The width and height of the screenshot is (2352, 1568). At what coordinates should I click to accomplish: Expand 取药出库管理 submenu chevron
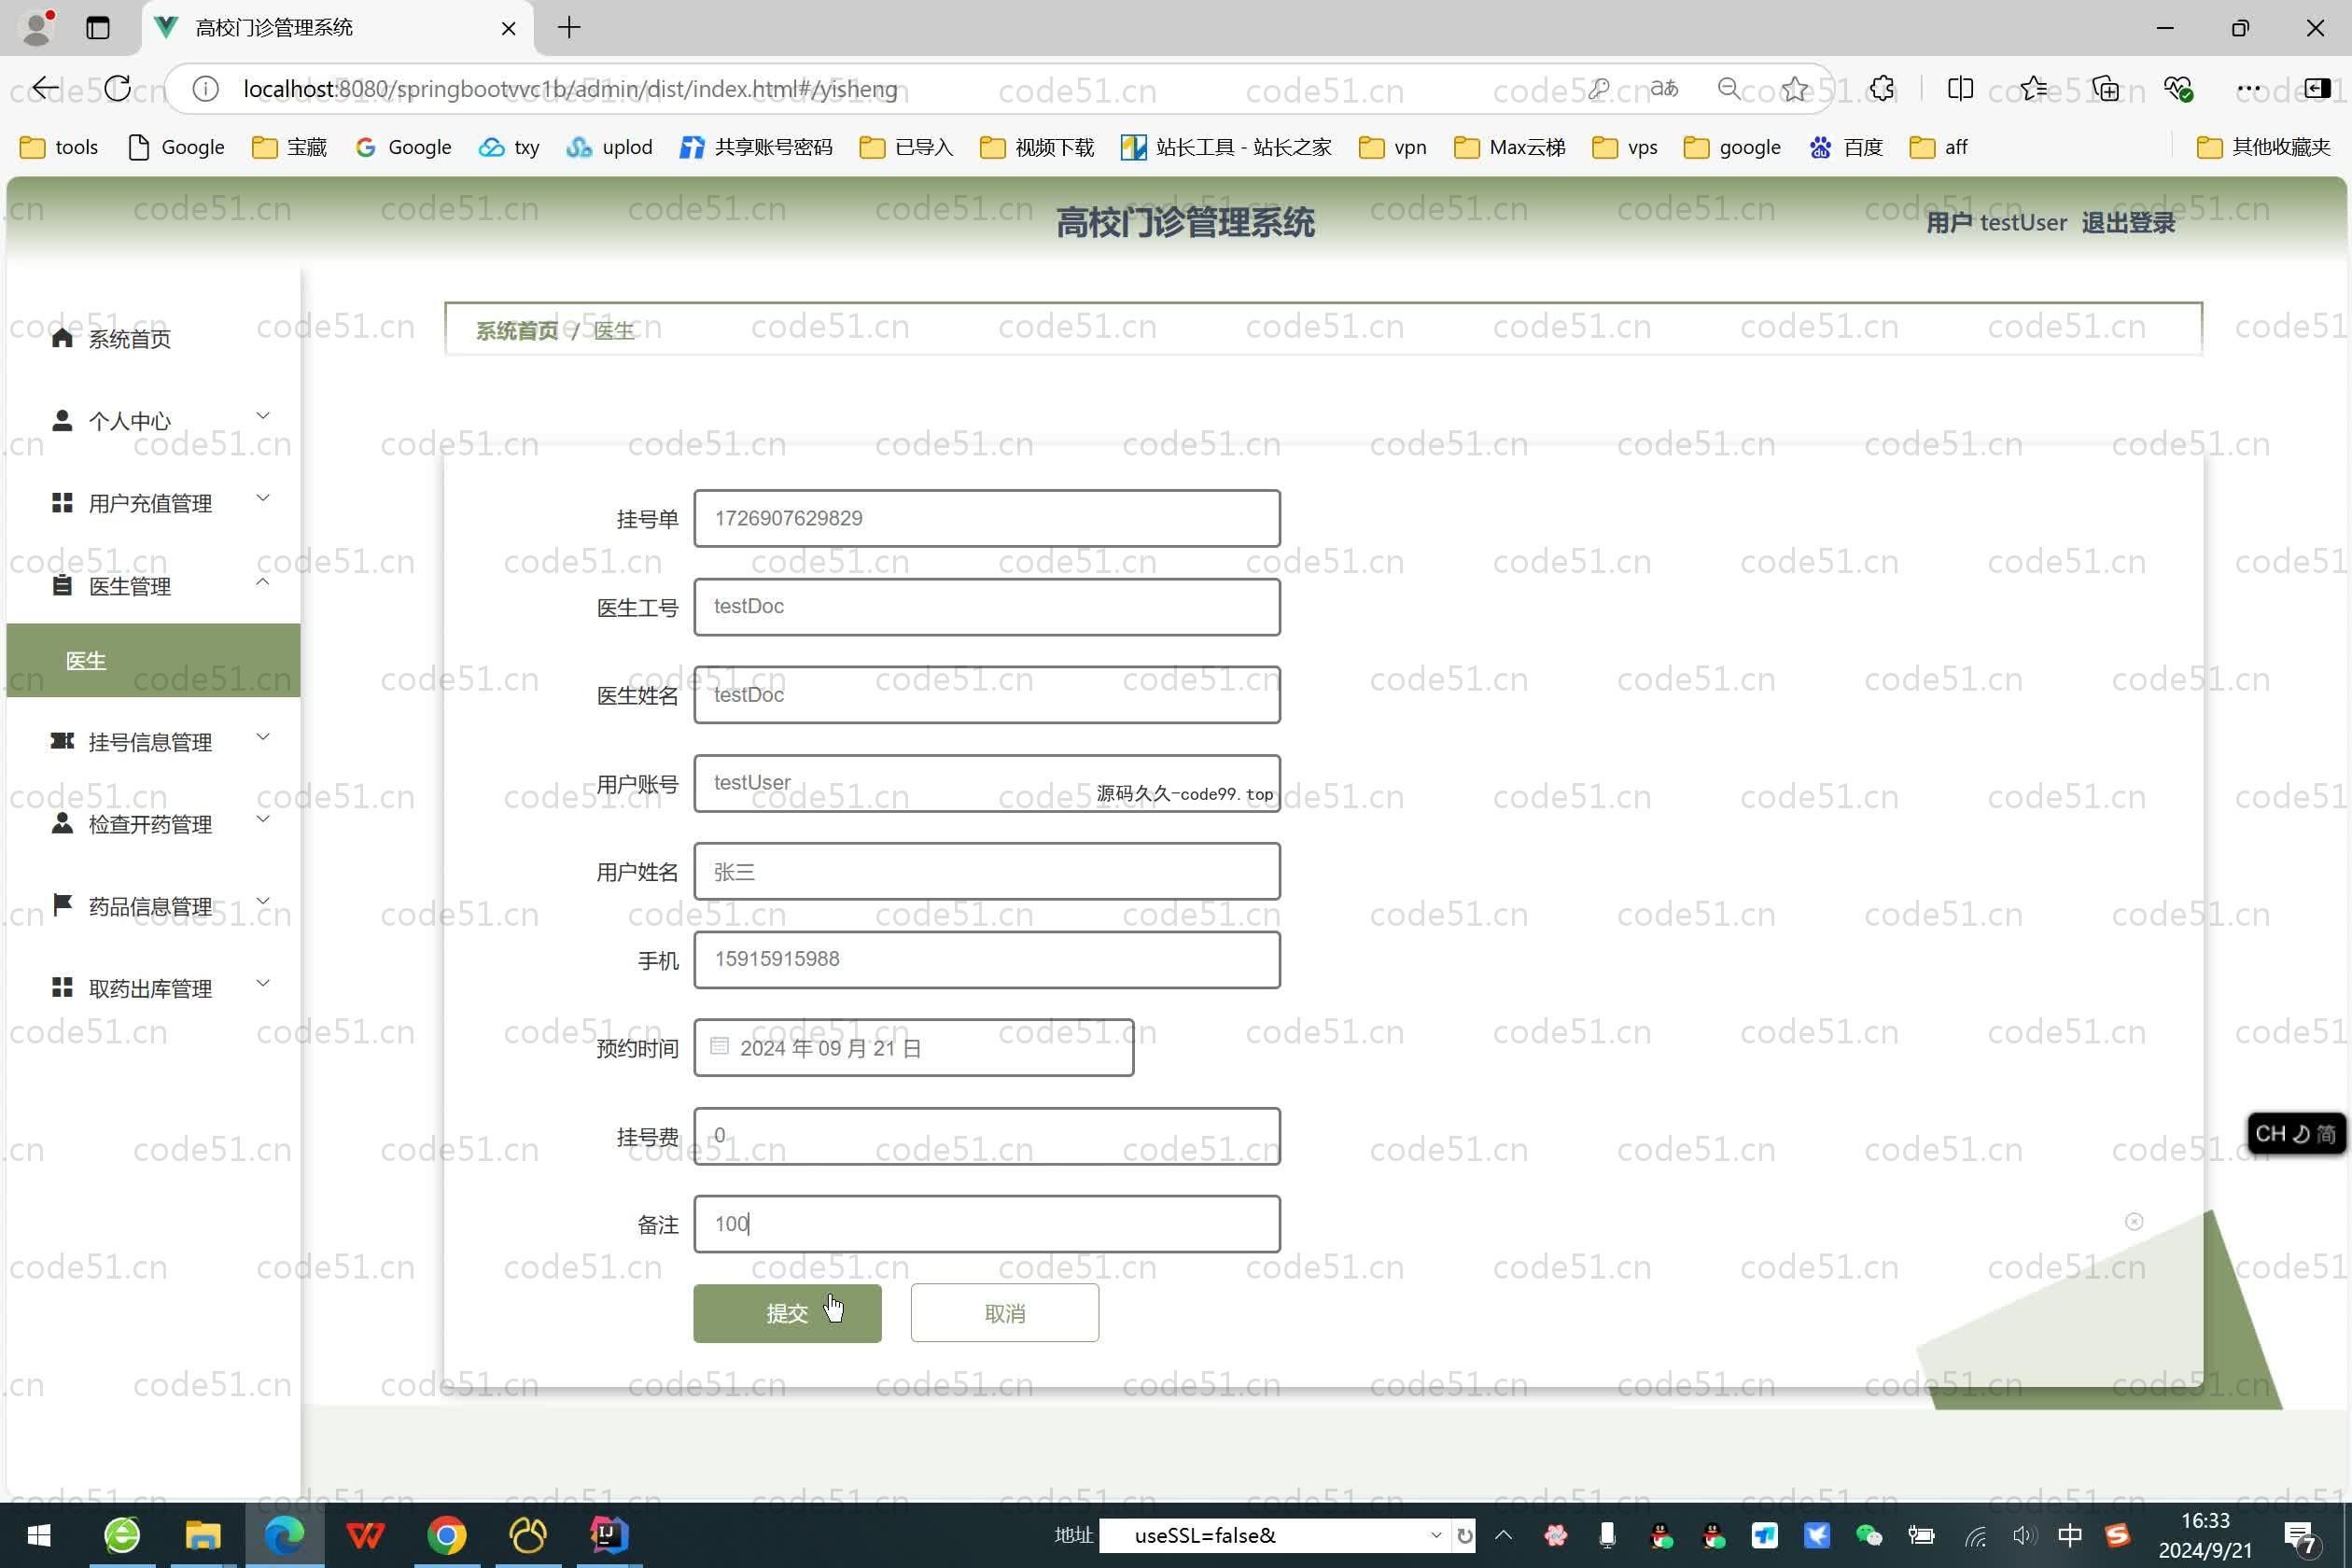[263, 982]
